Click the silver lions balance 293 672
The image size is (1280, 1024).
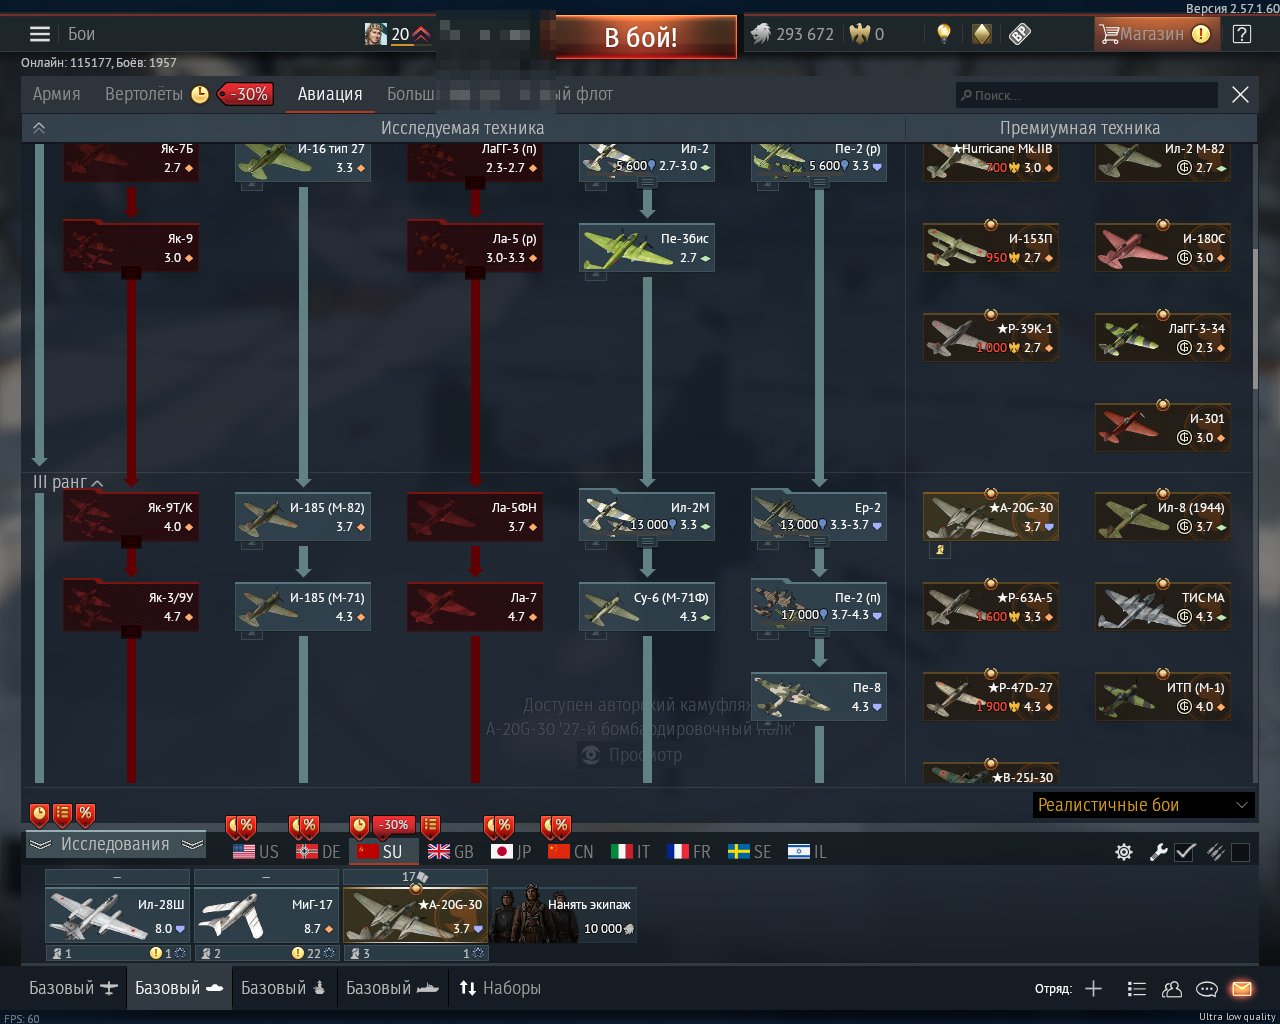792,34
